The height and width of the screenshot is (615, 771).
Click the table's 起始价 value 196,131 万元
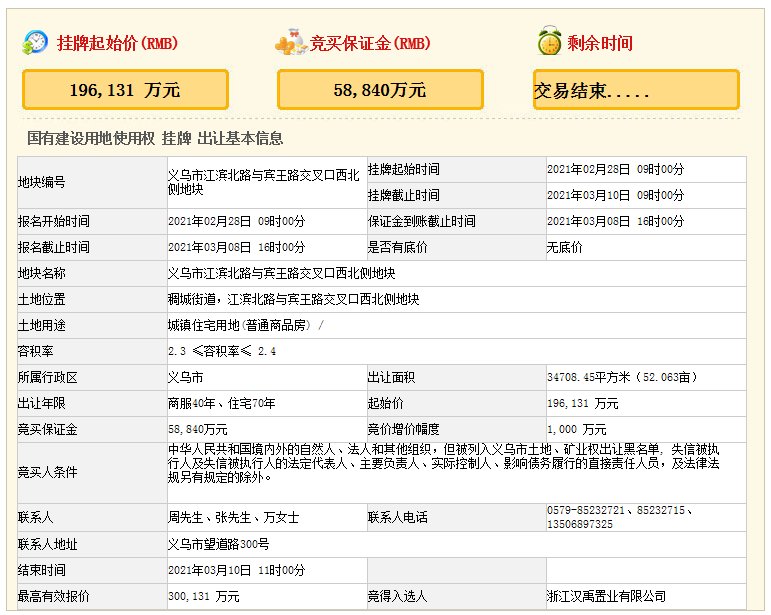(x=583, y=404)
